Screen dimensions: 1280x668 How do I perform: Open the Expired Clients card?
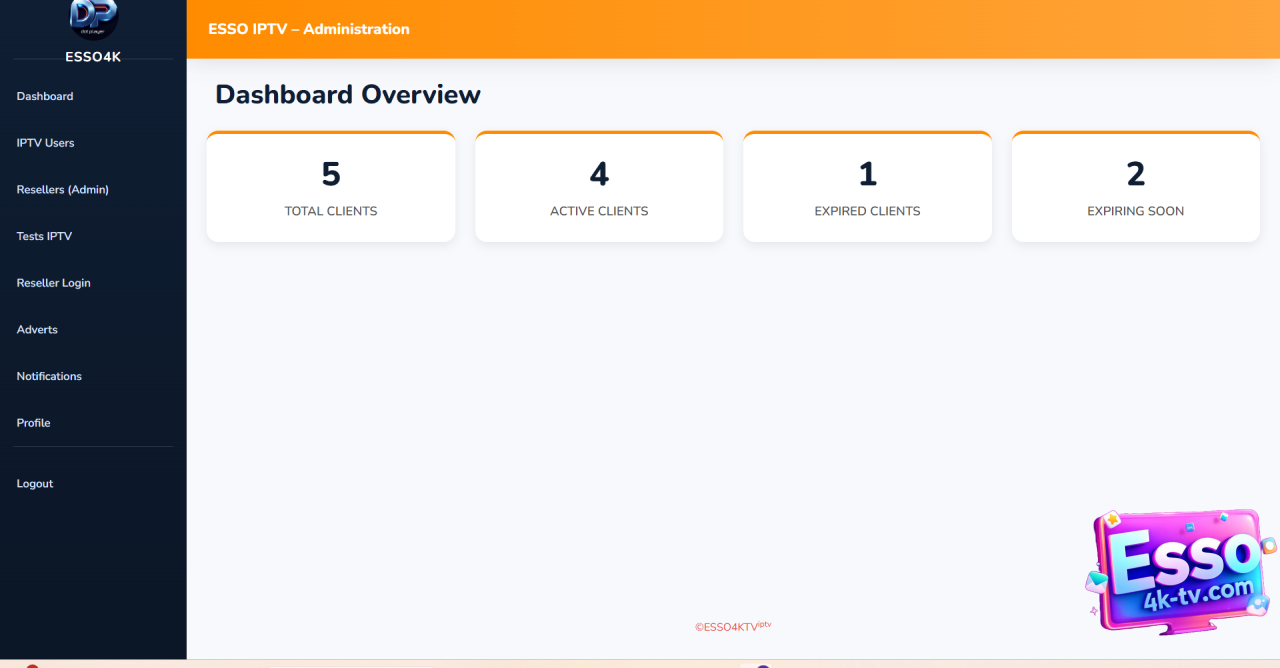coord(867,188)
